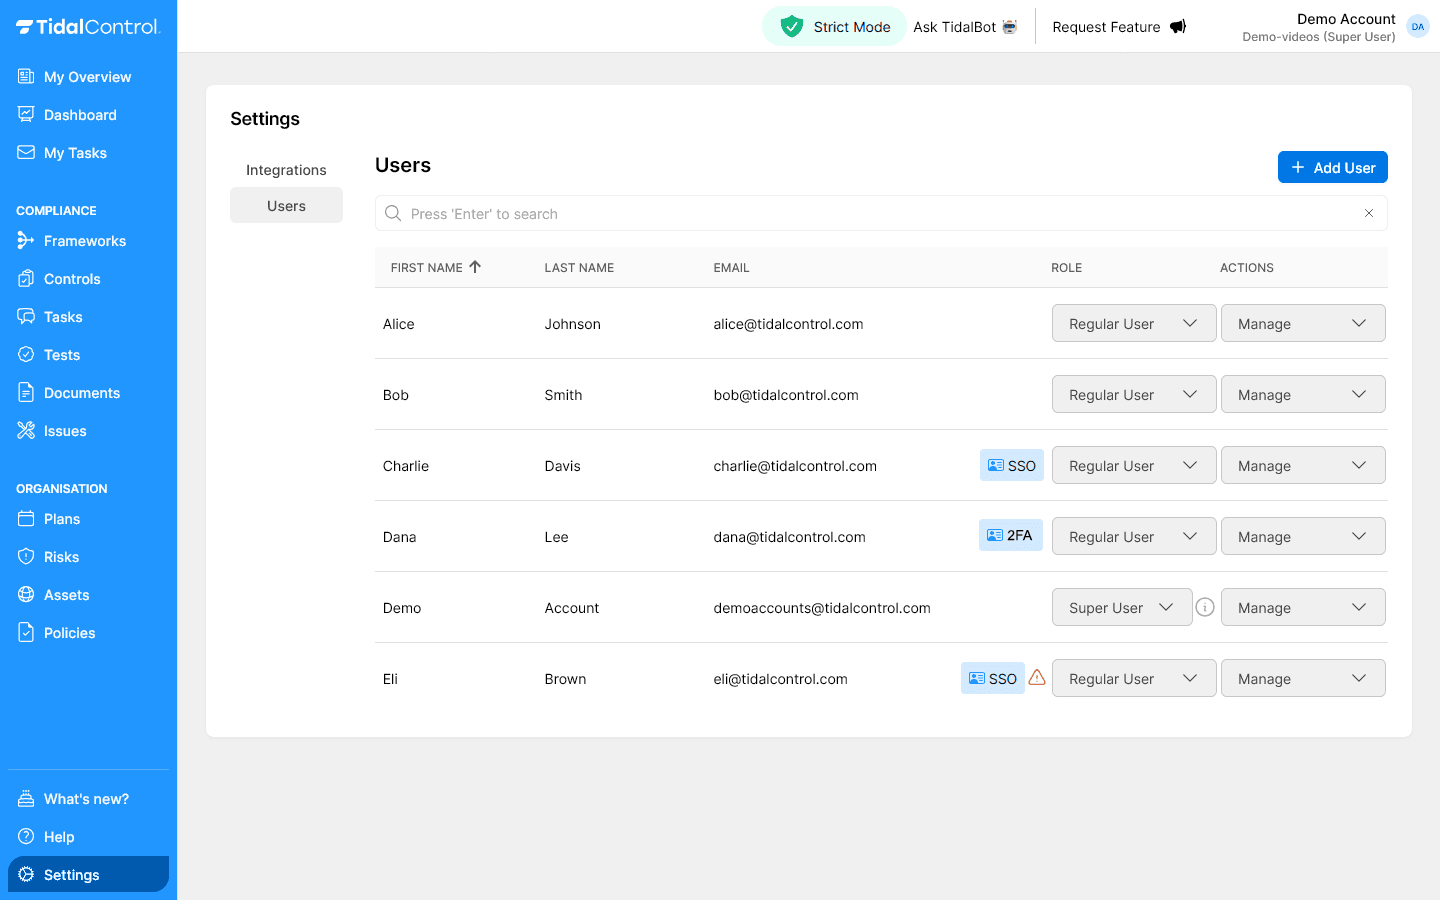Open the Super User dropdown for Demo Account
Viewport: 1440px width, 900px height.
(1121, 607)
